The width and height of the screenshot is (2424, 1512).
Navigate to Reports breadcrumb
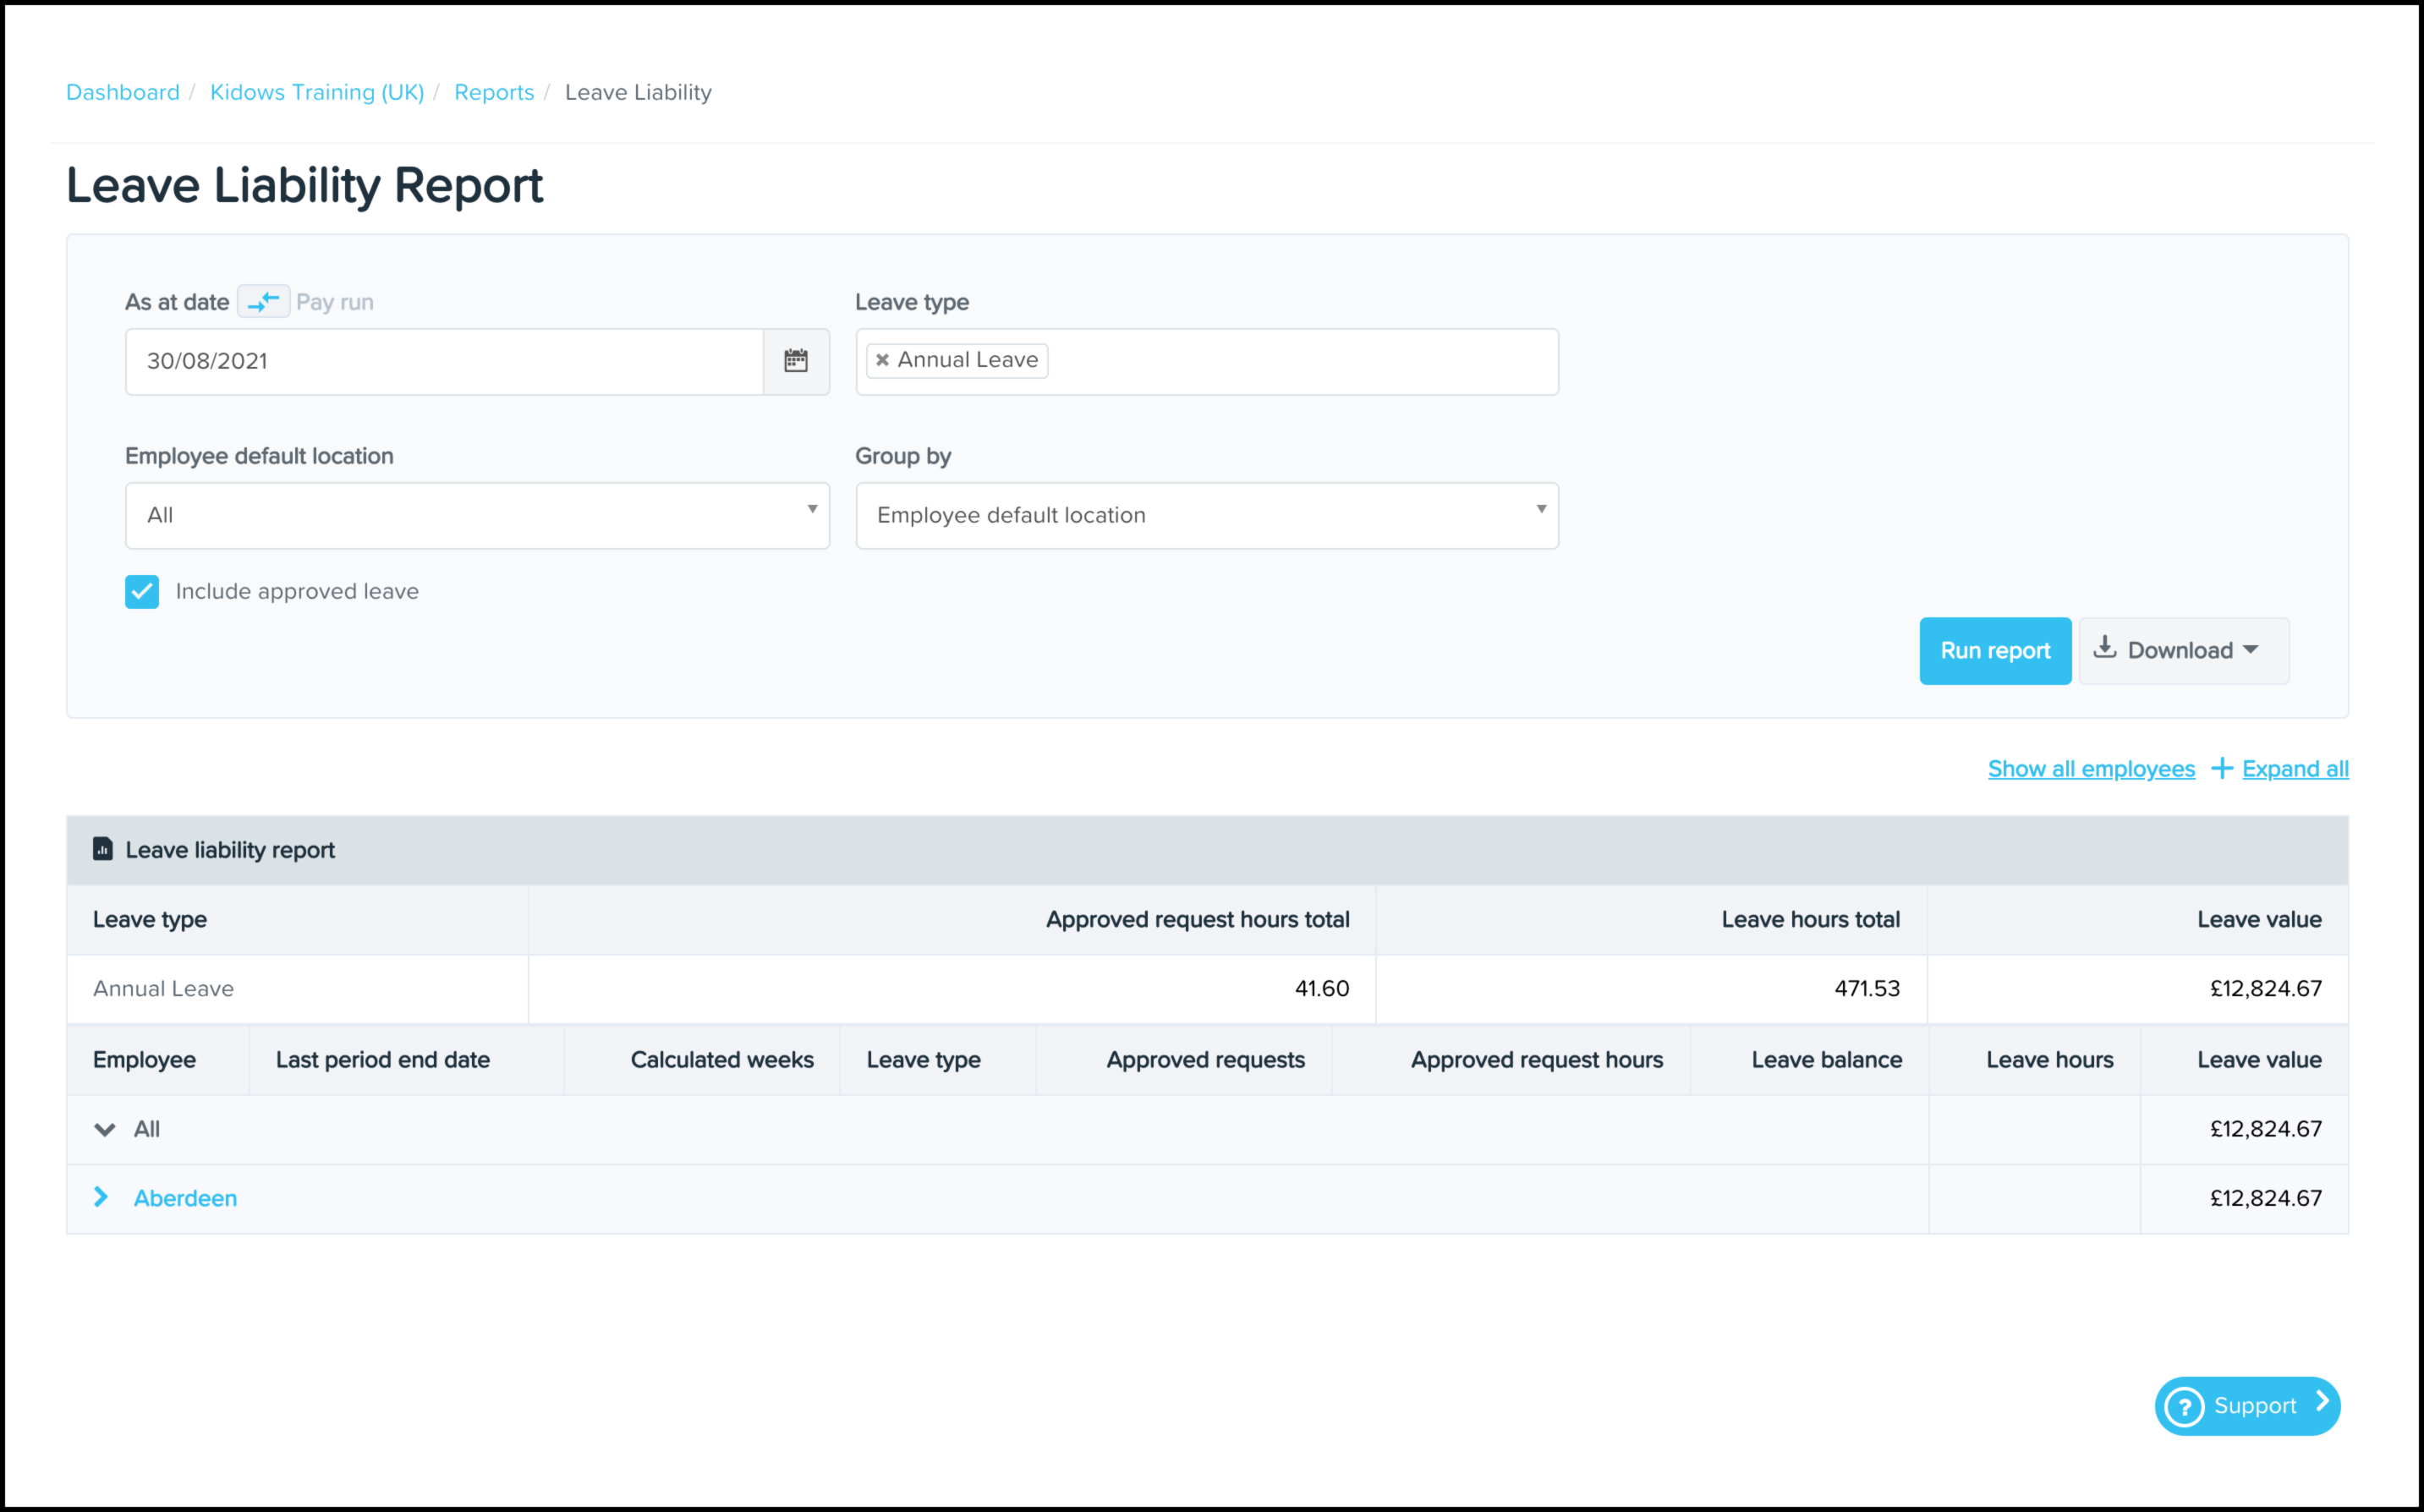coord(494,92)
